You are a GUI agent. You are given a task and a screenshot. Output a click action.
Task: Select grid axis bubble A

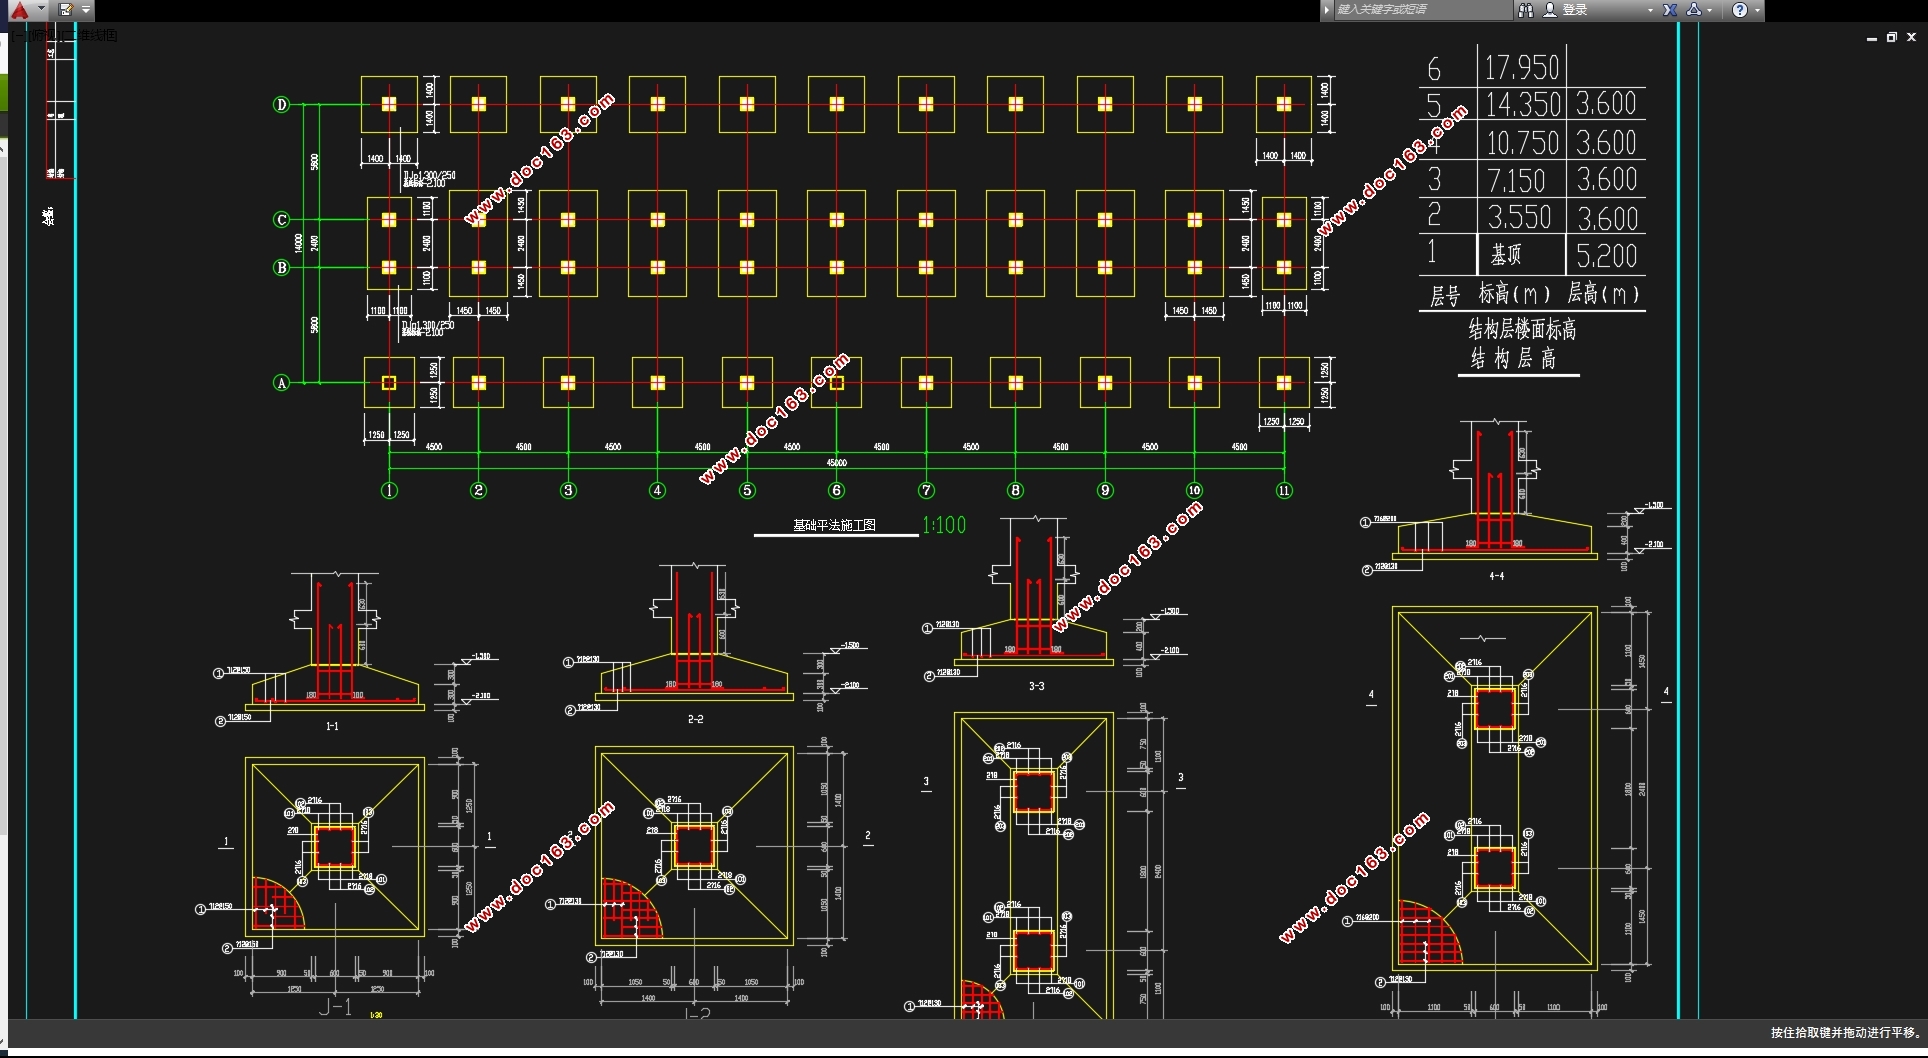pos(281,383)
